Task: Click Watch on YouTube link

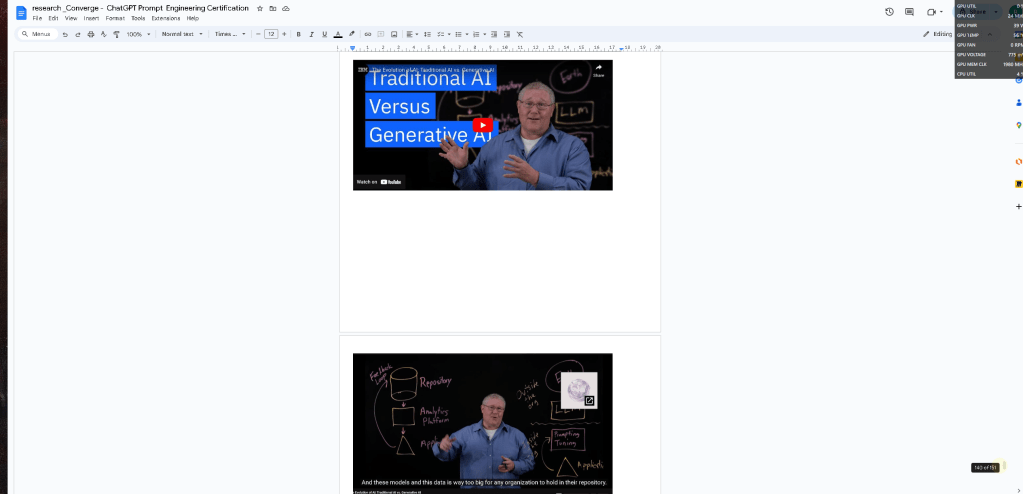Action: [379, 182]
